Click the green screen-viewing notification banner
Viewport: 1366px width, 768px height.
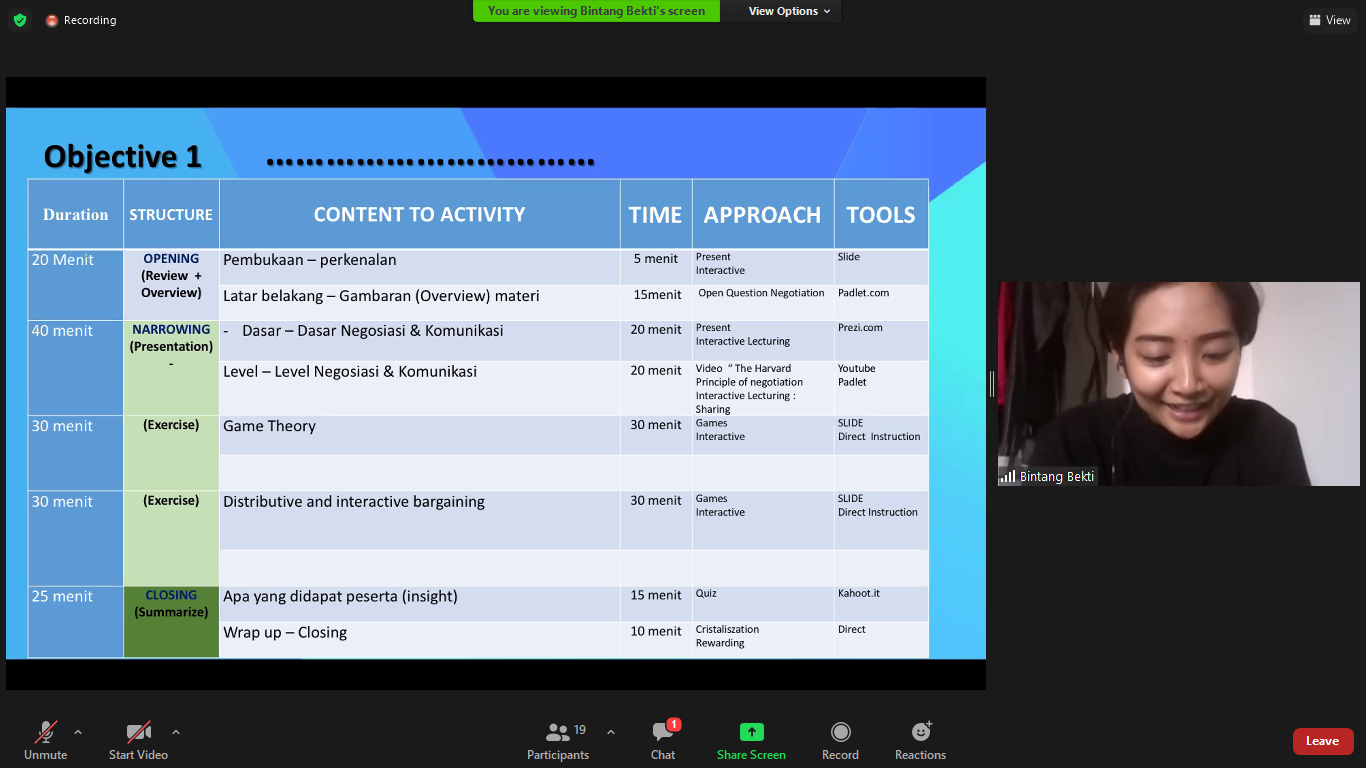(596, 11)
